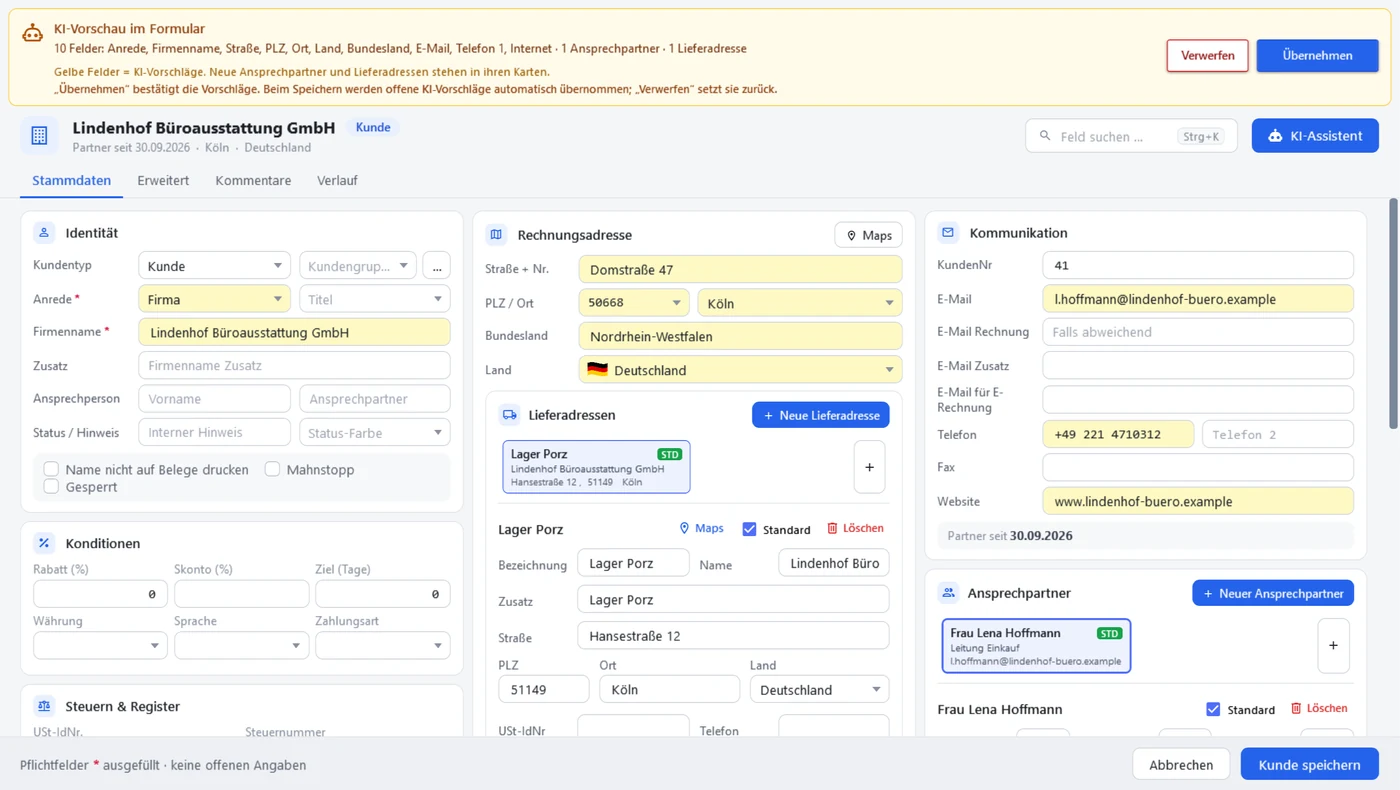
Task: Click the map icon next to Rechnungsadresse
Action: pos(496,235)
